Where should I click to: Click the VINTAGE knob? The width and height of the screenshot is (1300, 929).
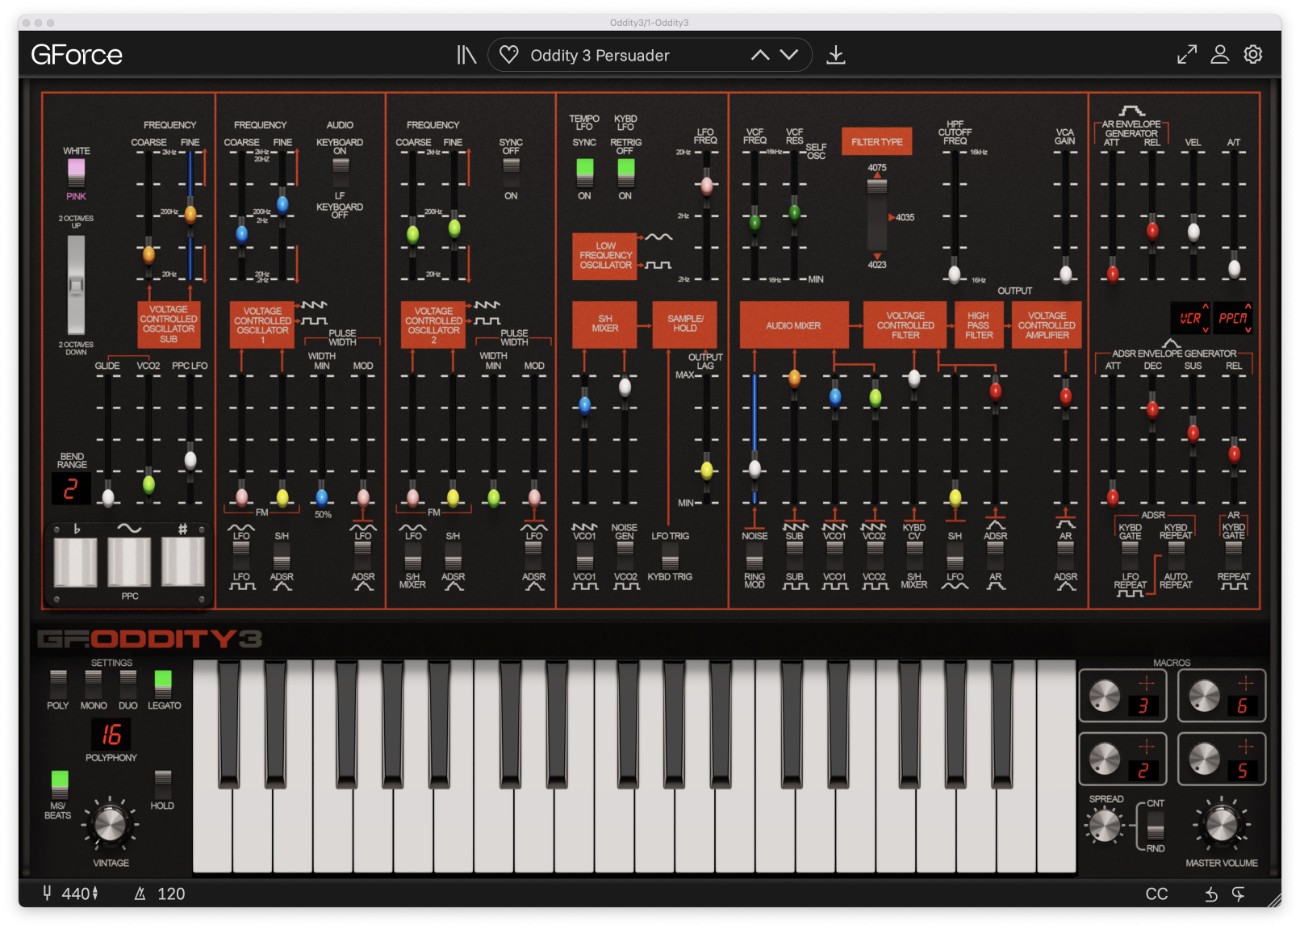[x=110, y=825]
